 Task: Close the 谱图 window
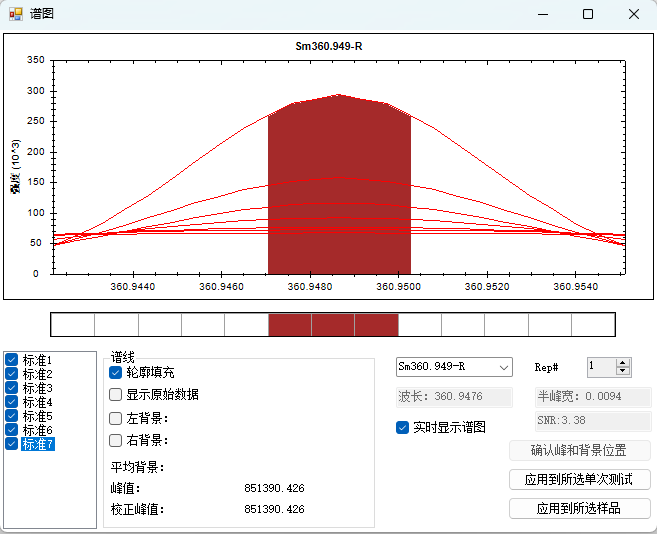[x=634, y=14]
